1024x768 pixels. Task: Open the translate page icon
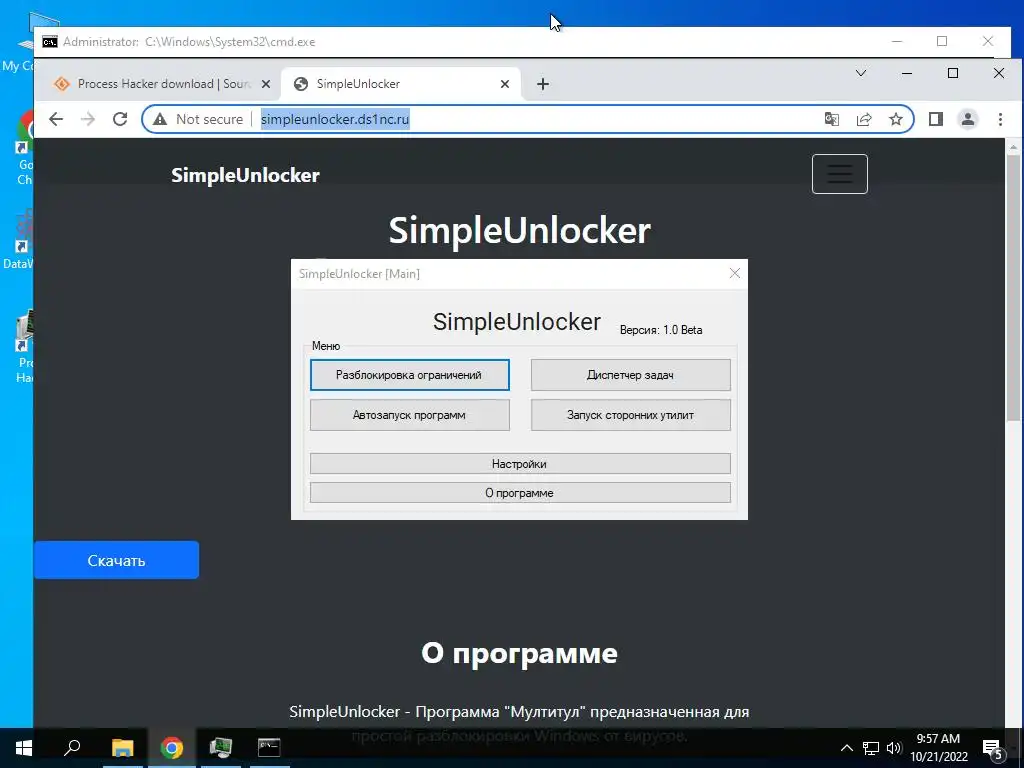[x=831, y=119]
